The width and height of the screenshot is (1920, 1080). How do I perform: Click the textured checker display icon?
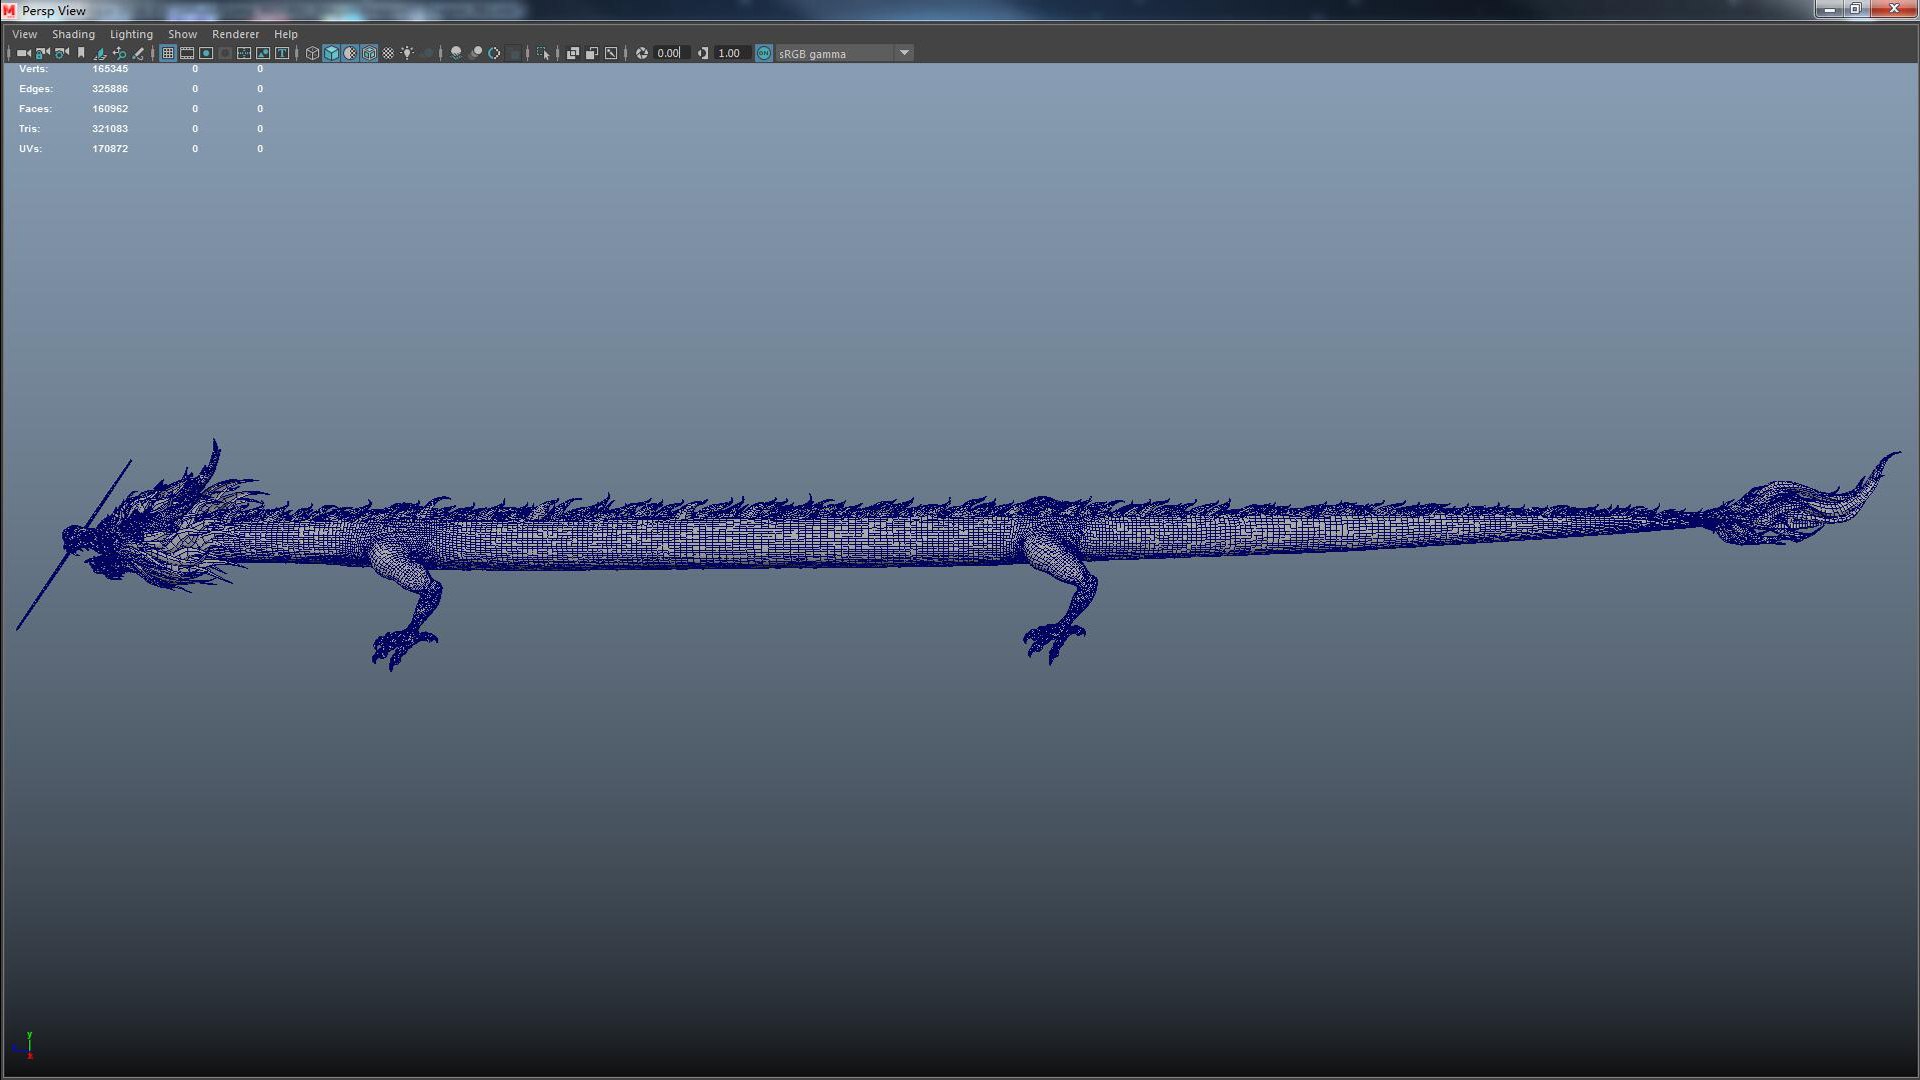(x=388, y=53)
